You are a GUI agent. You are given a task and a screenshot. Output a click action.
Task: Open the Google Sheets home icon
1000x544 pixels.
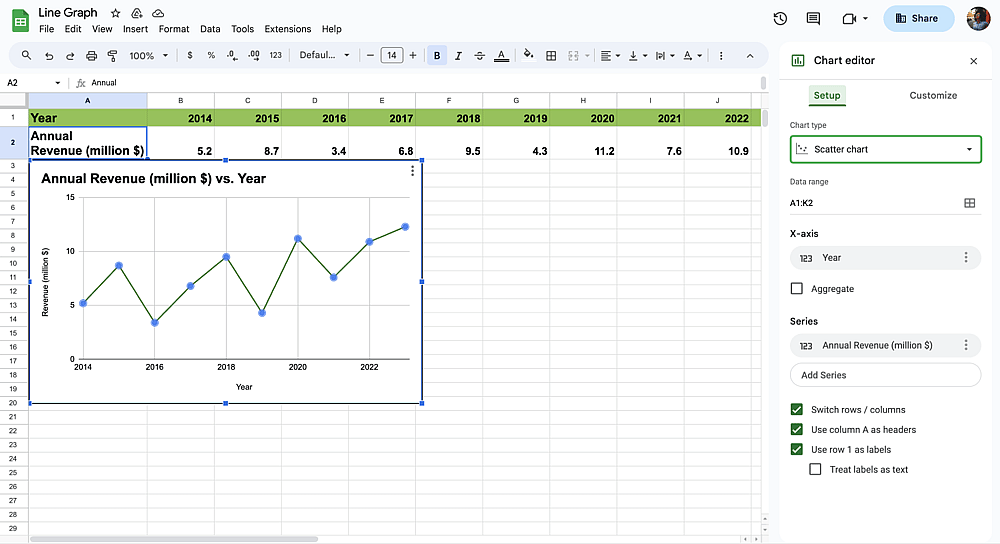click(20, 20)
